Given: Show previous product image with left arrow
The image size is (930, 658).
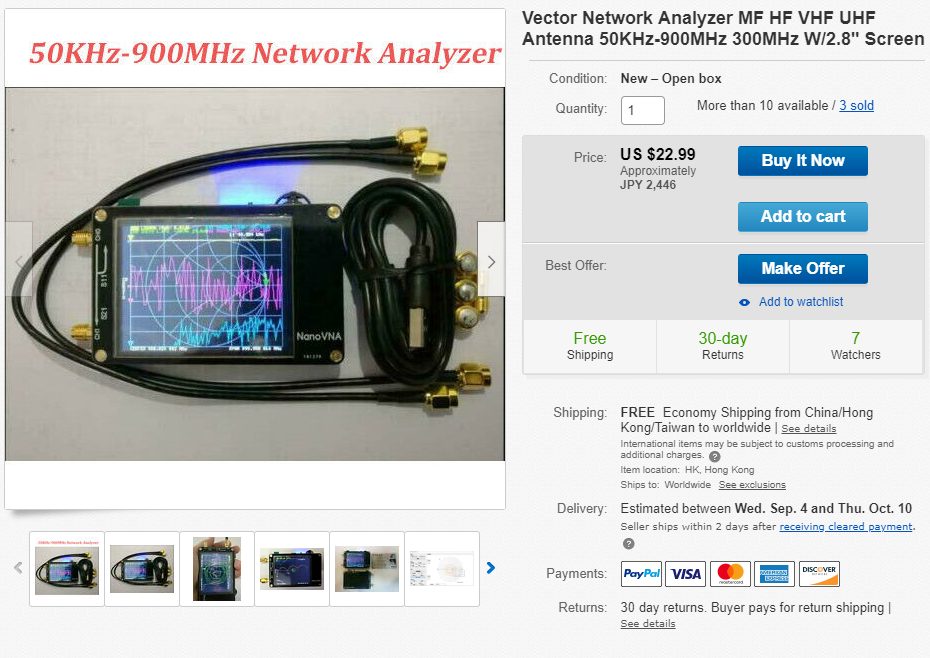Looking at the screenshot, I should (x=19, y=261).
